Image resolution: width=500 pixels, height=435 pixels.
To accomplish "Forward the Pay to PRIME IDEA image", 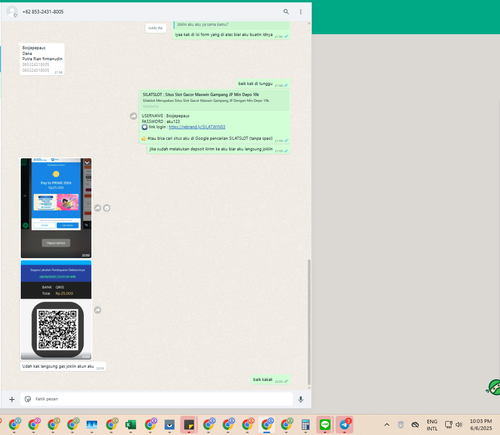I will (98, 208).
